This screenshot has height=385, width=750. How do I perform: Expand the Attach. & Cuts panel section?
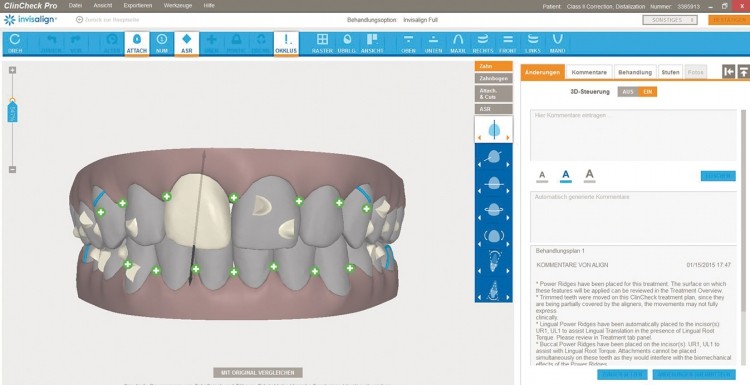pos(493,94)
